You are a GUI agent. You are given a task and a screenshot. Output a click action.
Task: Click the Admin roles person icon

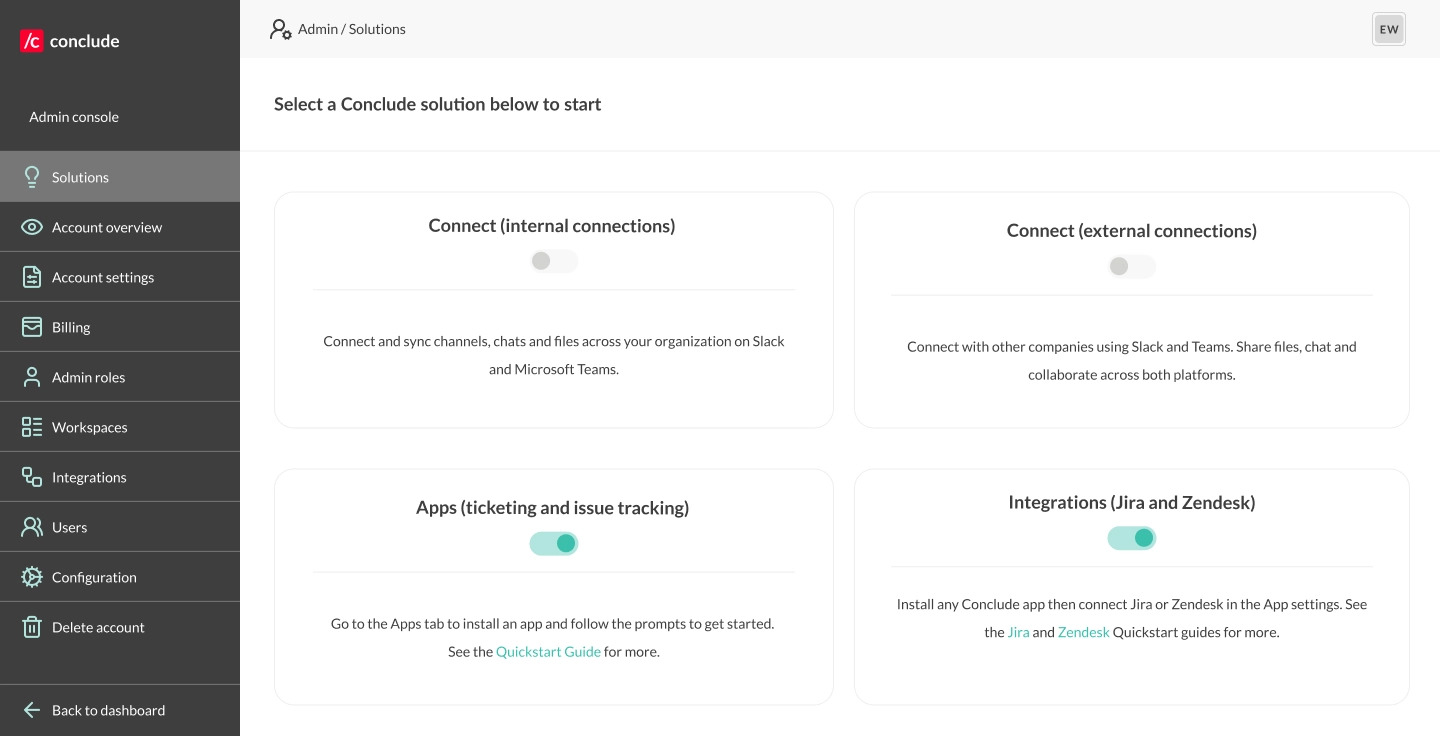31,376
